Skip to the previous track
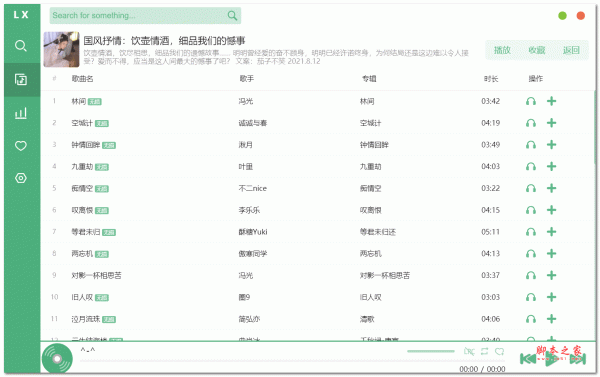Image resolution: width=600 pixels, height=377 pixels. [x=528, y=359]
